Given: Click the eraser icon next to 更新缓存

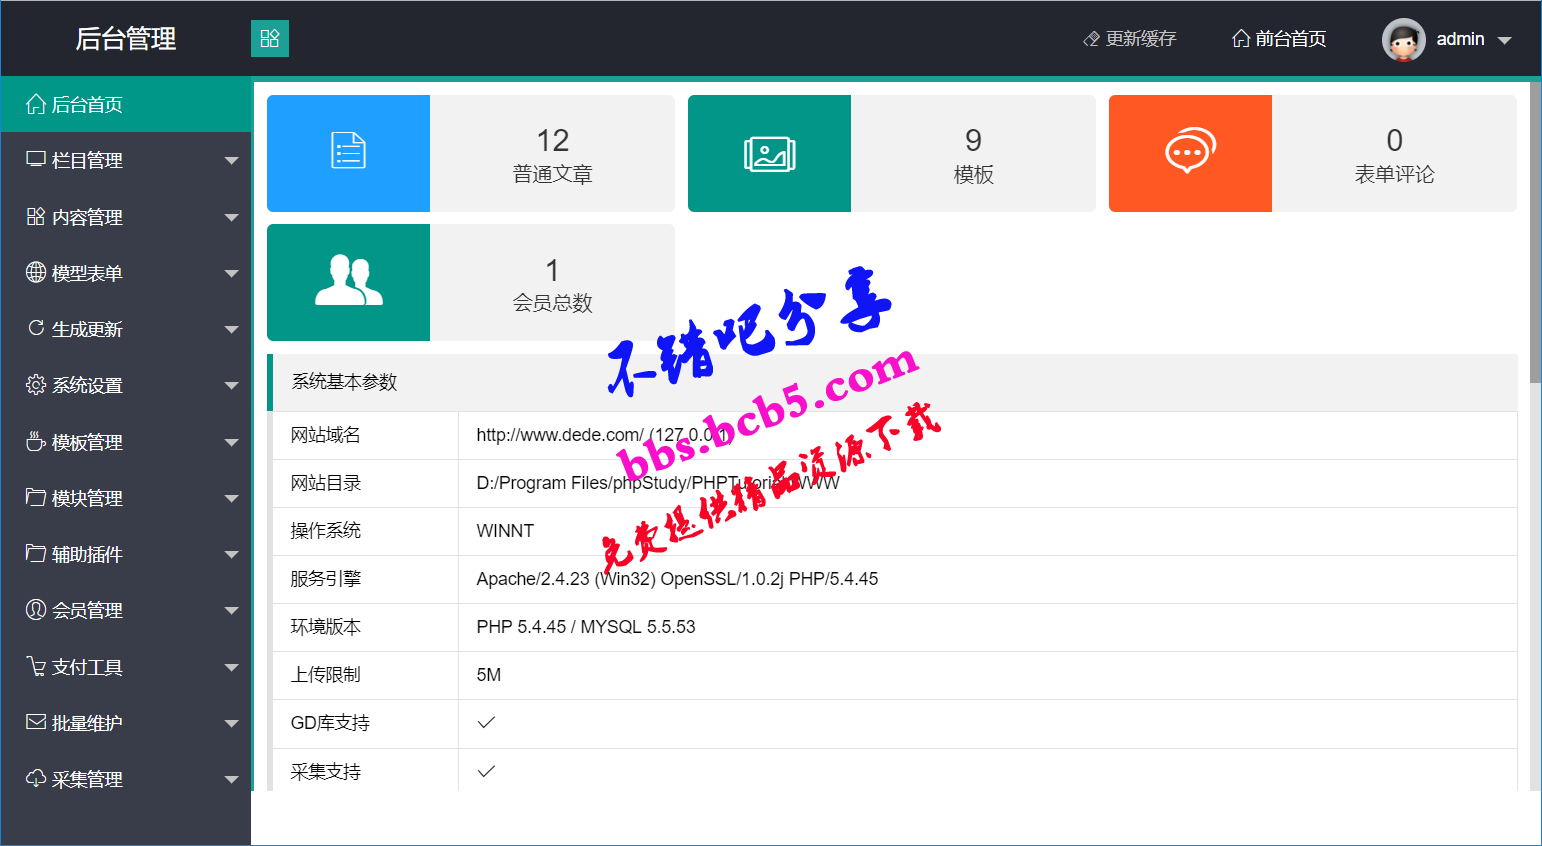Looking at the screenshot, I should pyautogui.click(x=1092, y=39).
